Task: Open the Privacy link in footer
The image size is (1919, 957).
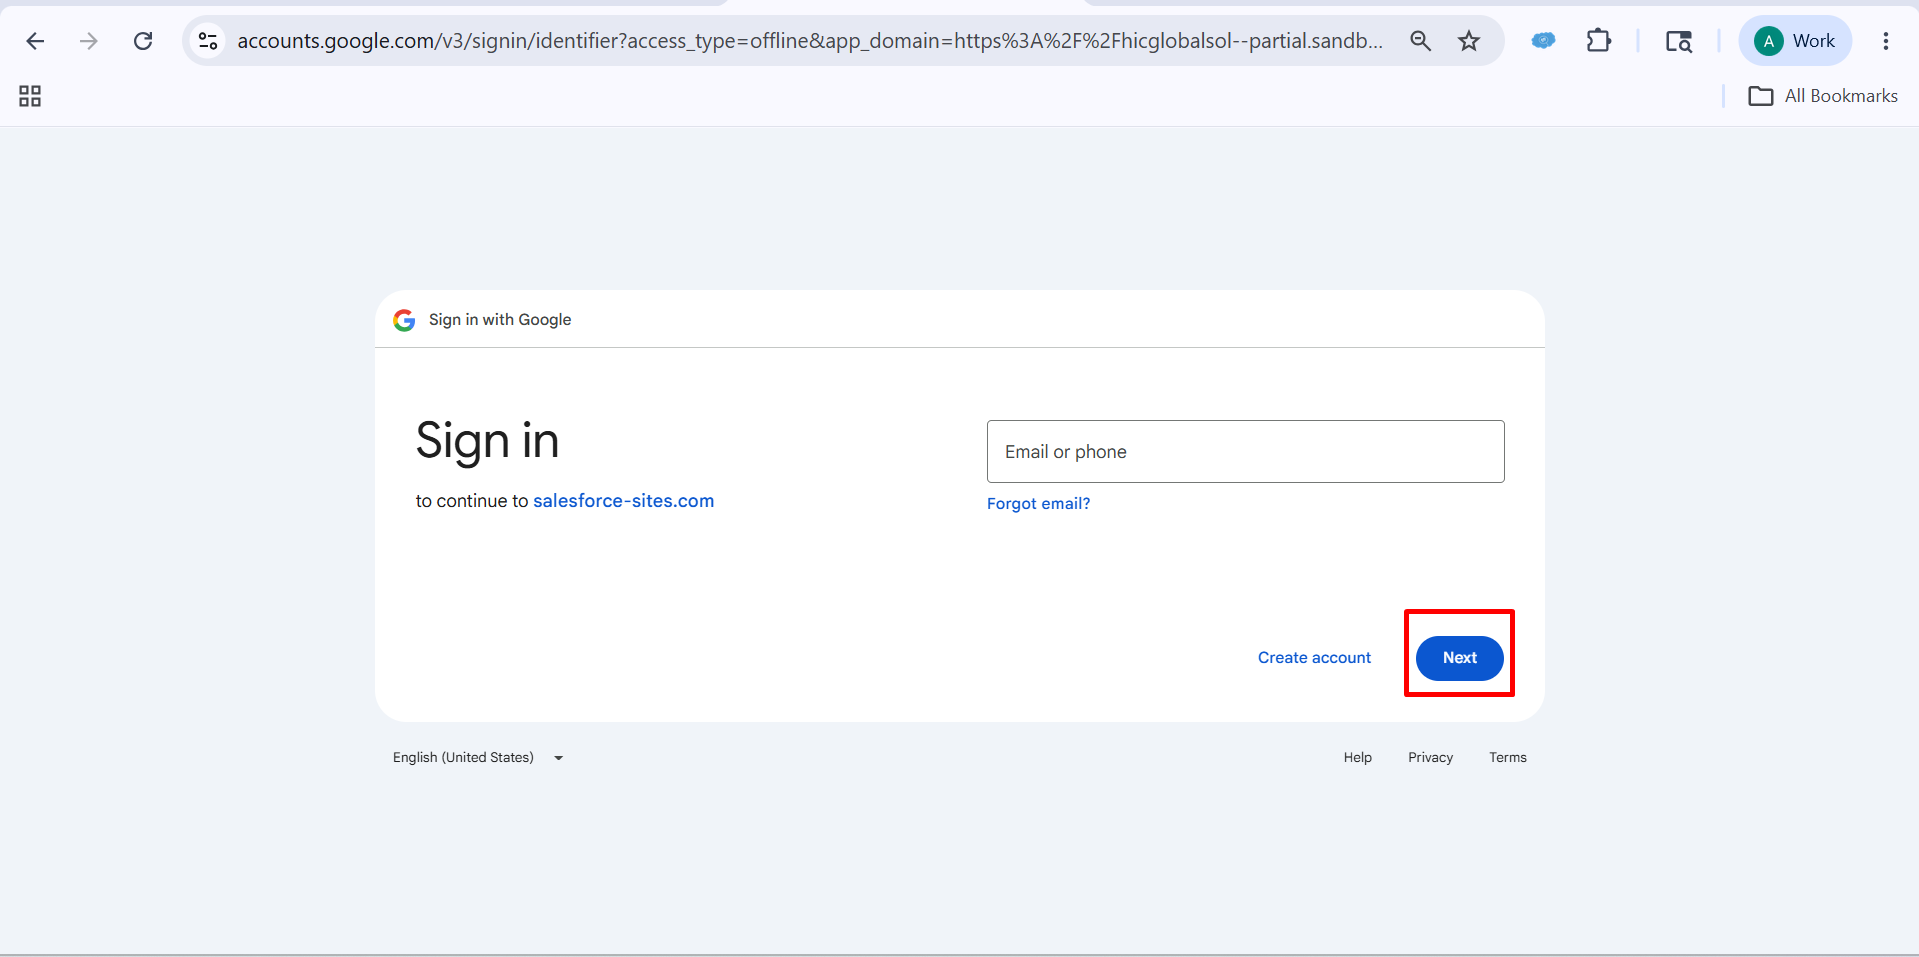Action: (1430, 758)
